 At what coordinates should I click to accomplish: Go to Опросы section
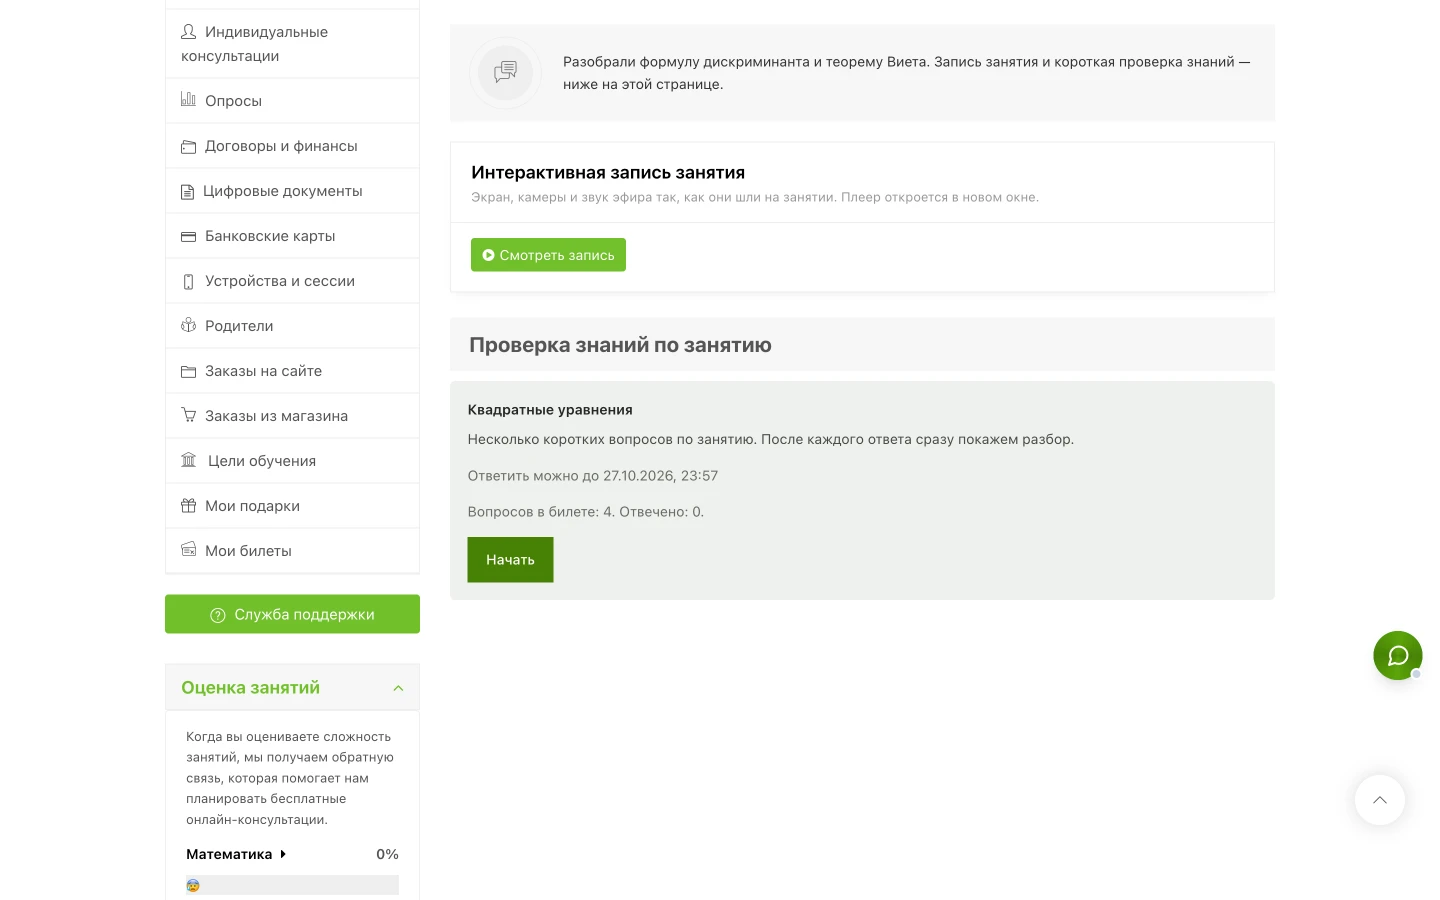[x=292, y=100]
